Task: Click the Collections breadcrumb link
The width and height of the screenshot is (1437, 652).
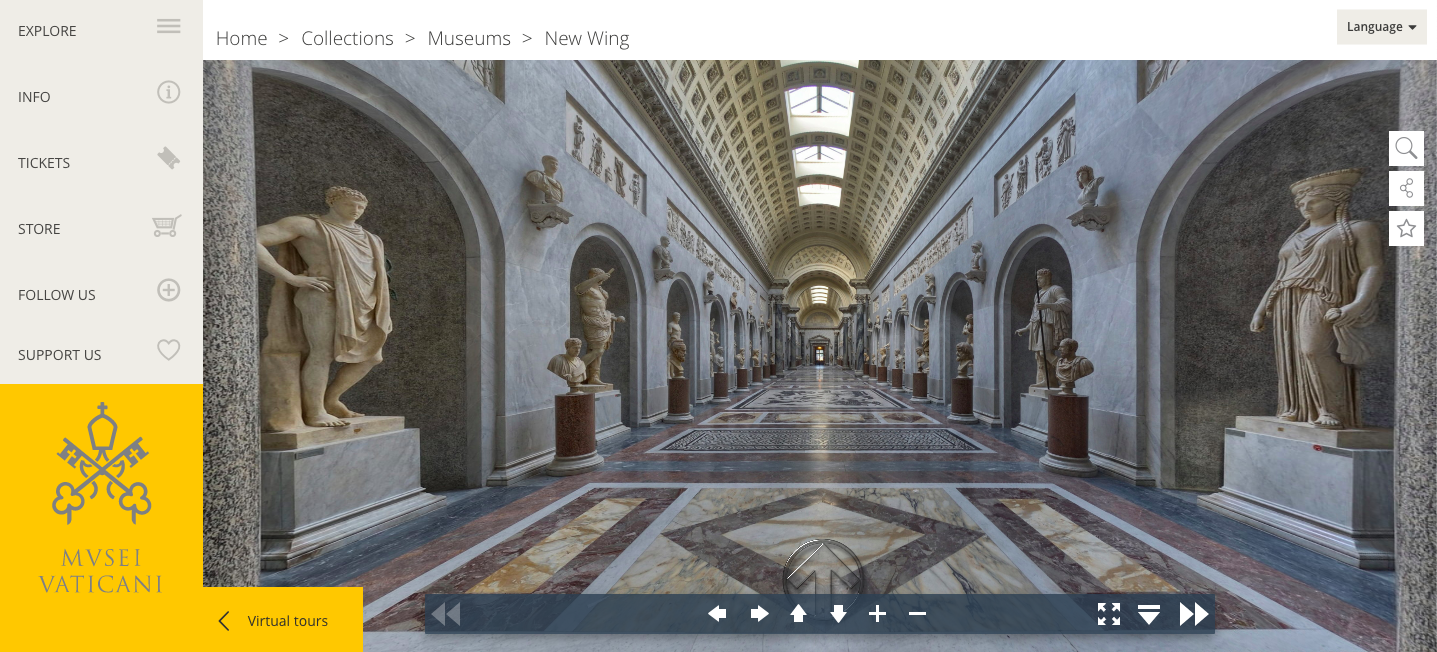Action: (x=347, y=39)
